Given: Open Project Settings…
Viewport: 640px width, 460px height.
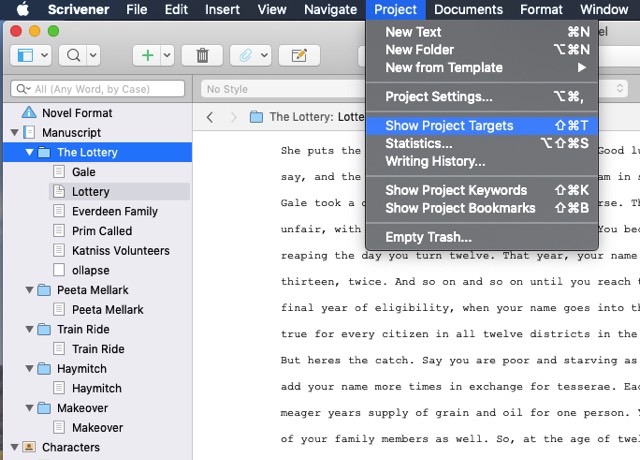Looking at the screenshot, I should [482, 97].
